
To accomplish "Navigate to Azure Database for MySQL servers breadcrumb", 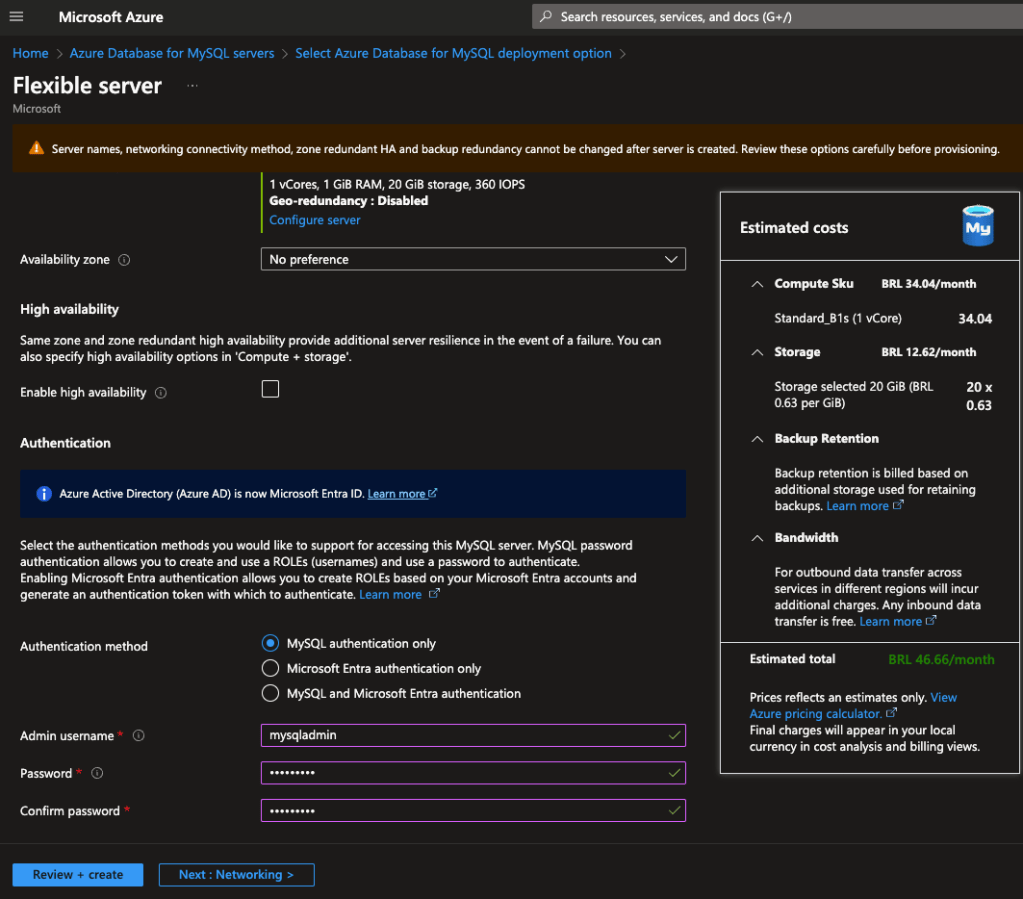I will tap(172, 53).
